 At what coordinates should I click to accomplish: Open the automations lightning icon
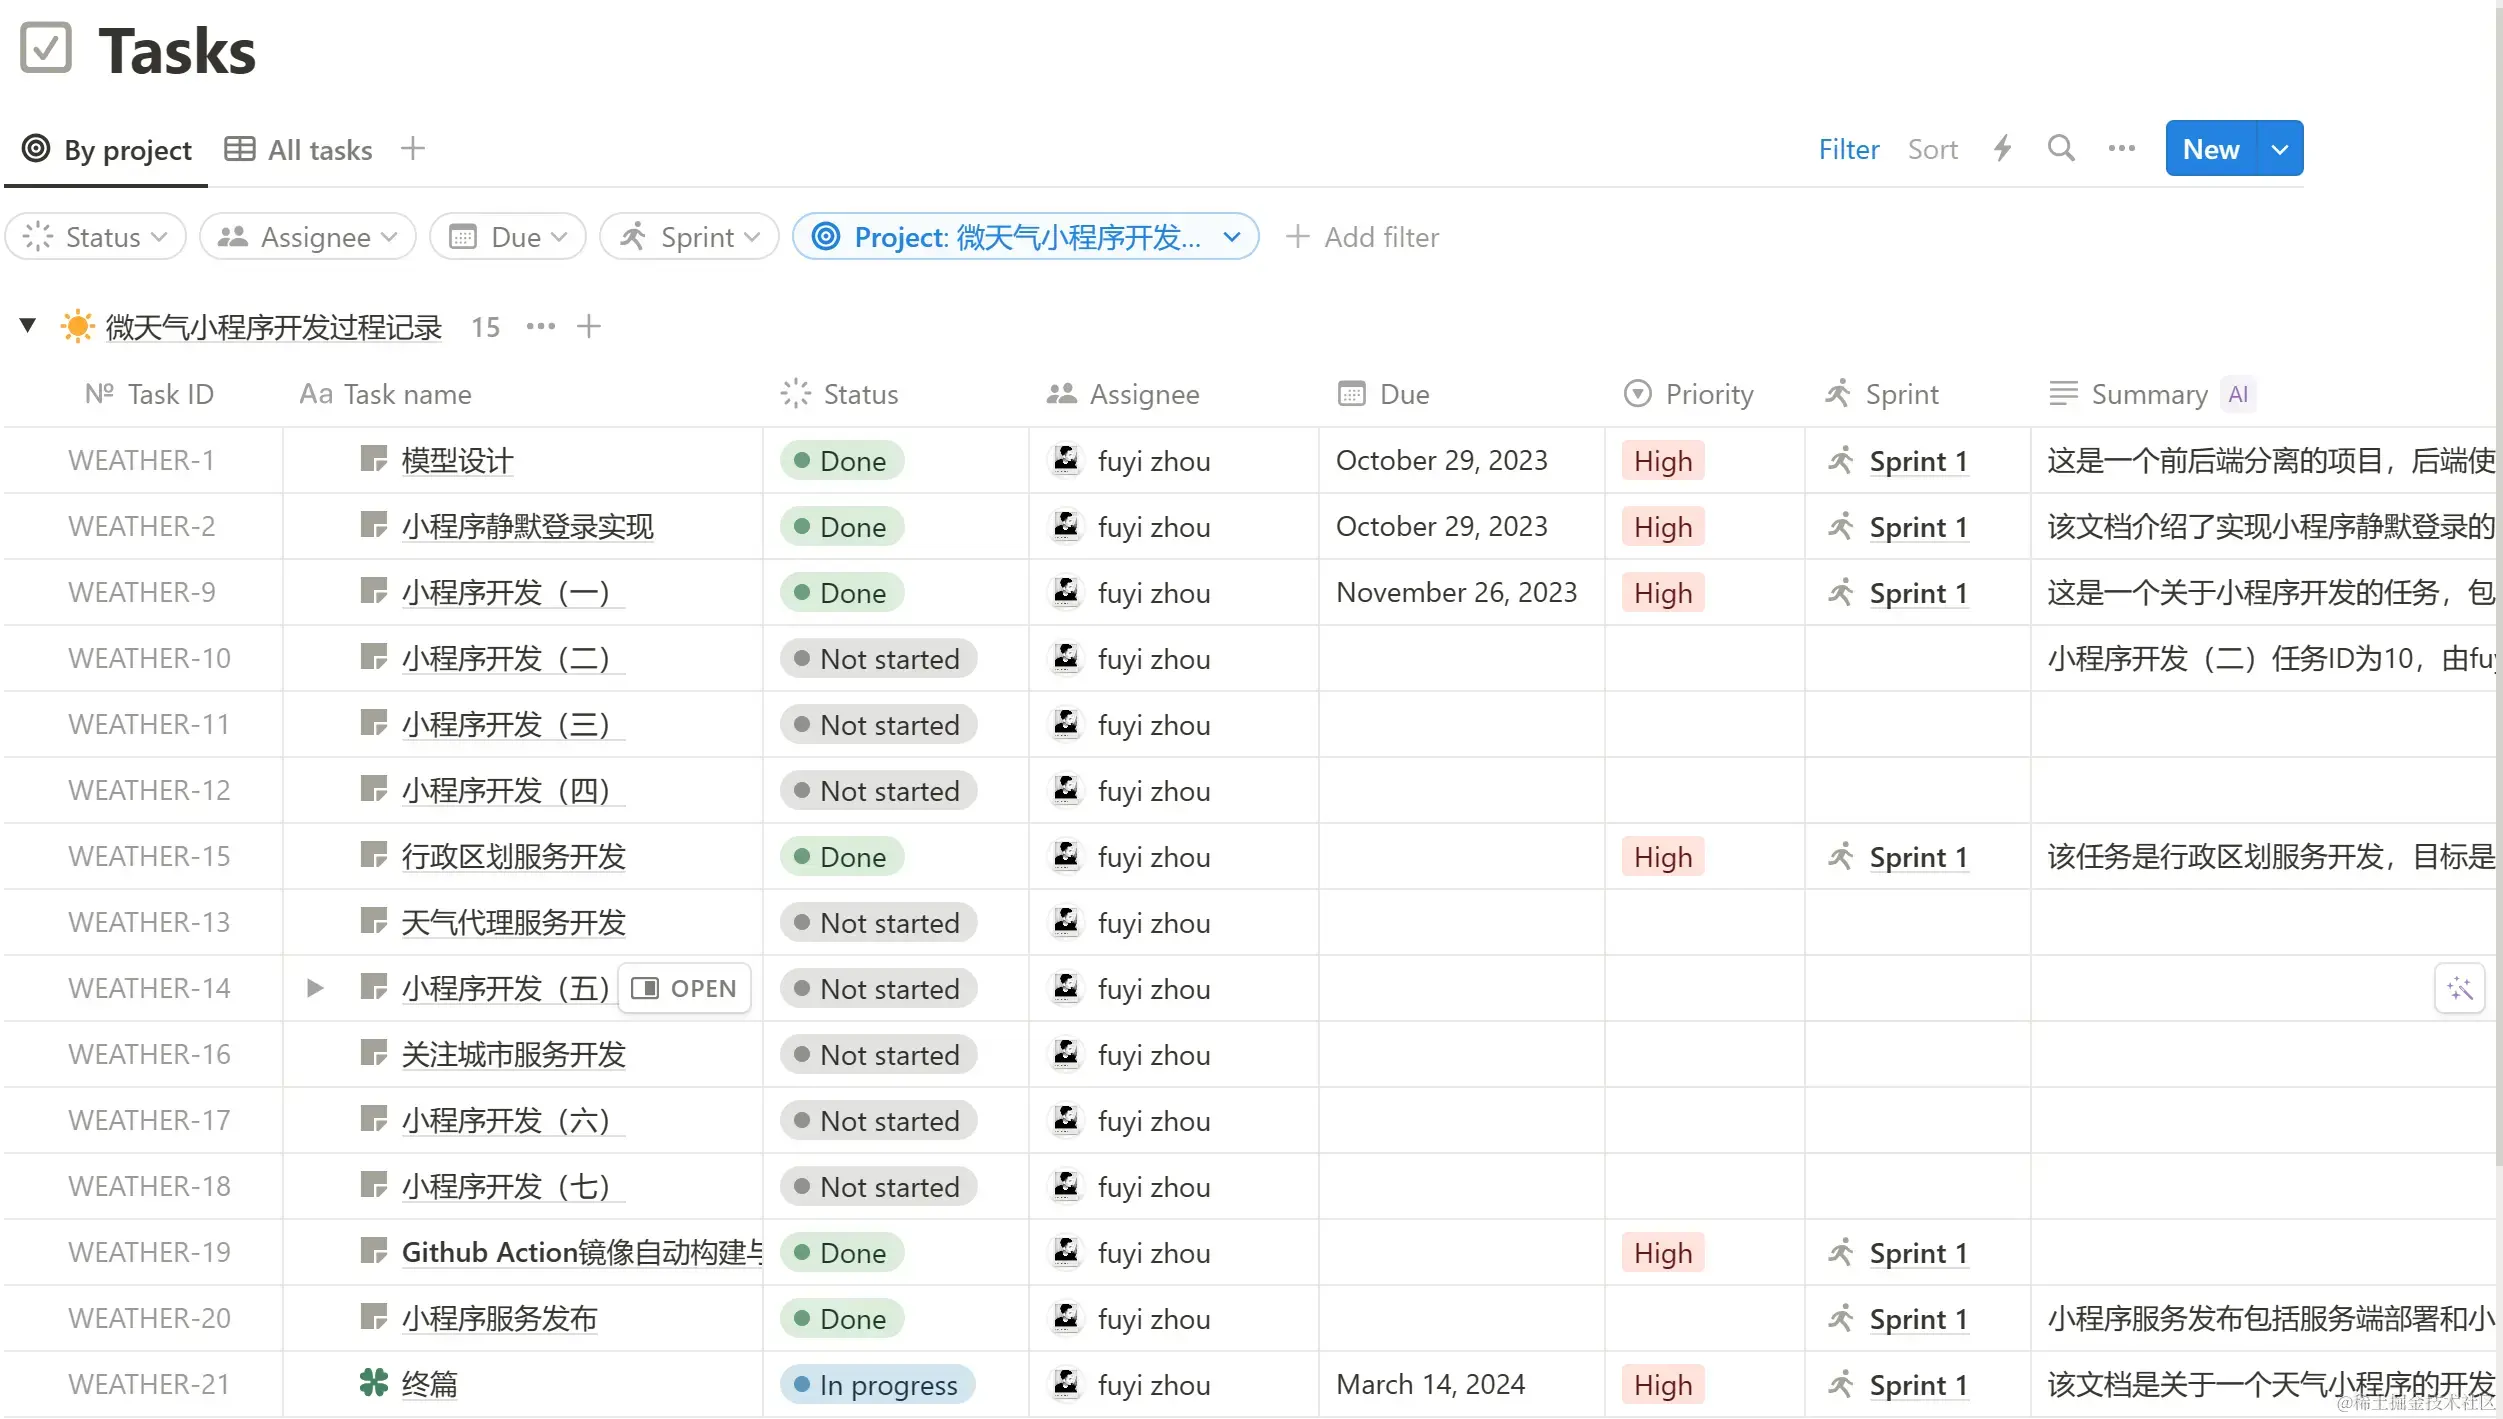(x=2002, y=148)
